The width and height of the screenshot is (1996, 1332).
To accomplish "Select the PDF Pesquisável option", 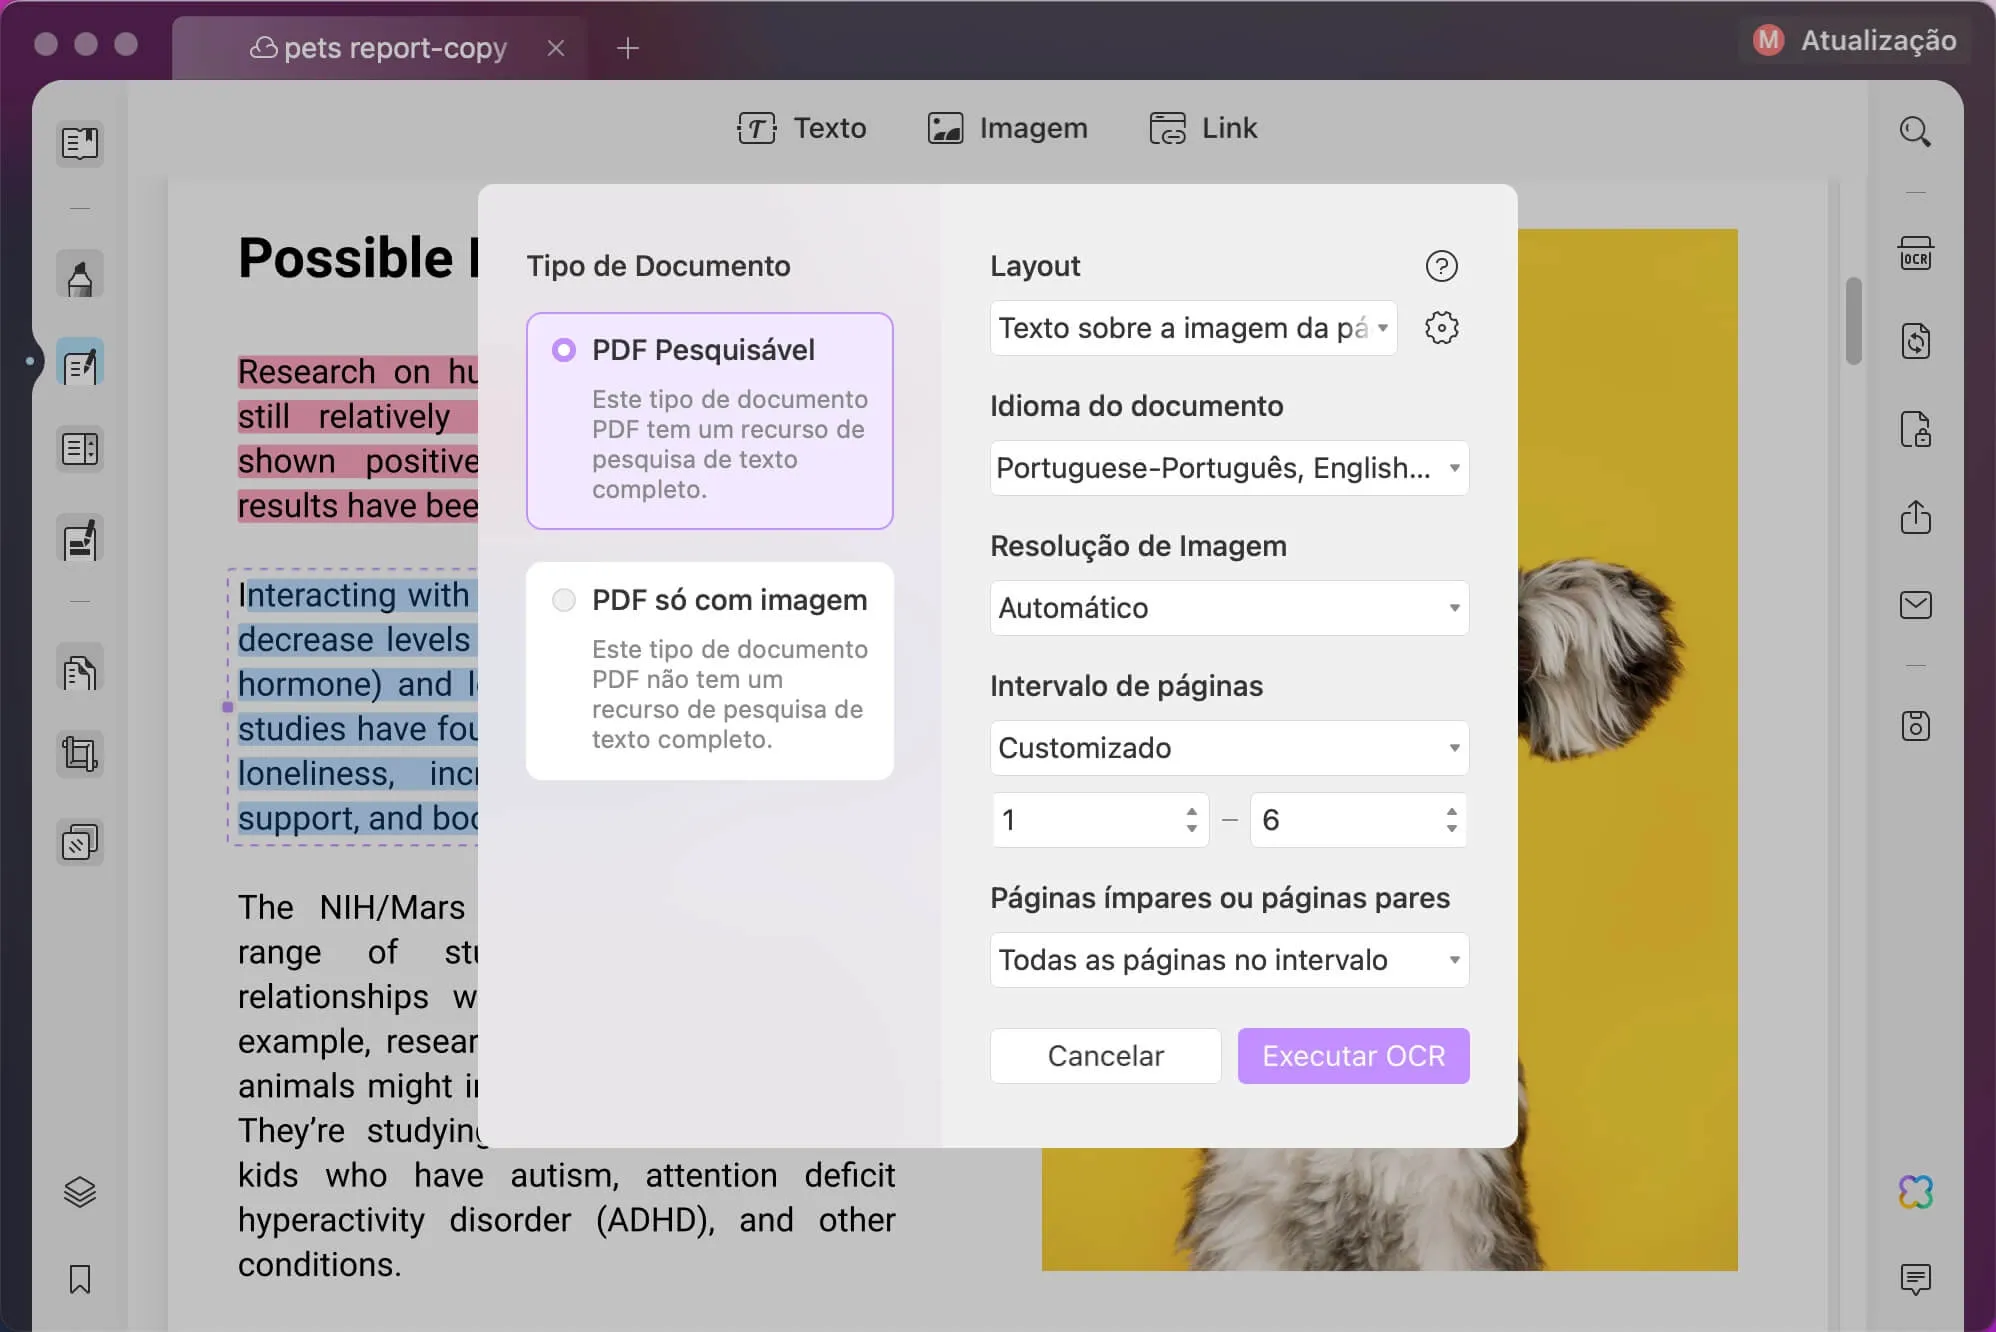I will 564,350.
